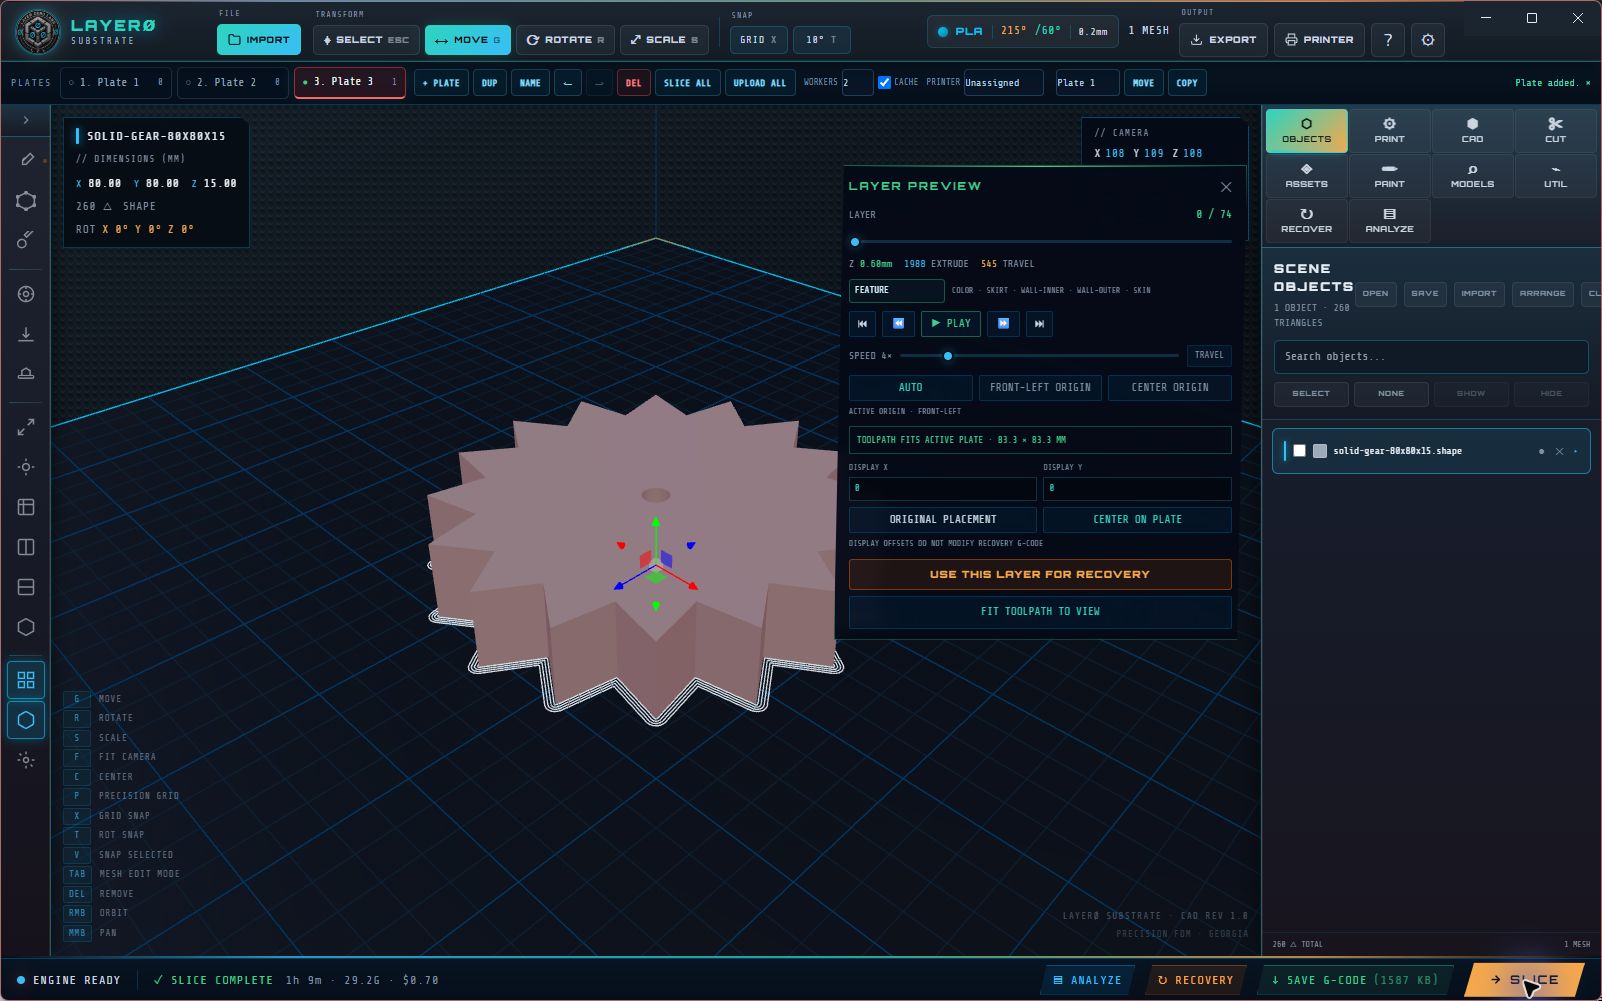Open the 'Plate 1' target plate dropdown

point(1087,83)
